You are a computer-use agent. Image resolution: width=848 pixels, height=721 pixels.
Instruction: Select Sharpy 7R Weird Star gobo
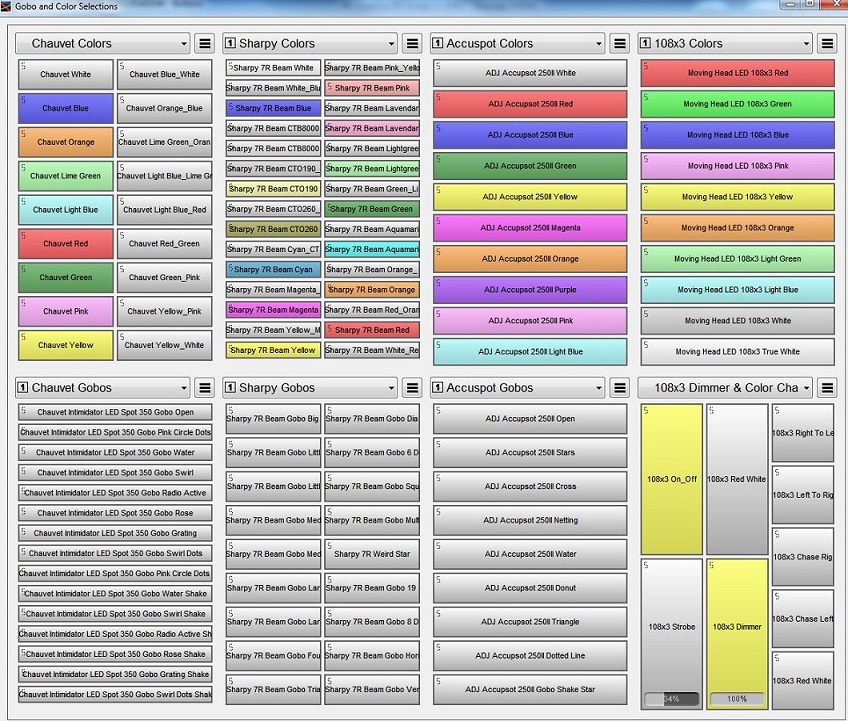[x=372, y=554]
